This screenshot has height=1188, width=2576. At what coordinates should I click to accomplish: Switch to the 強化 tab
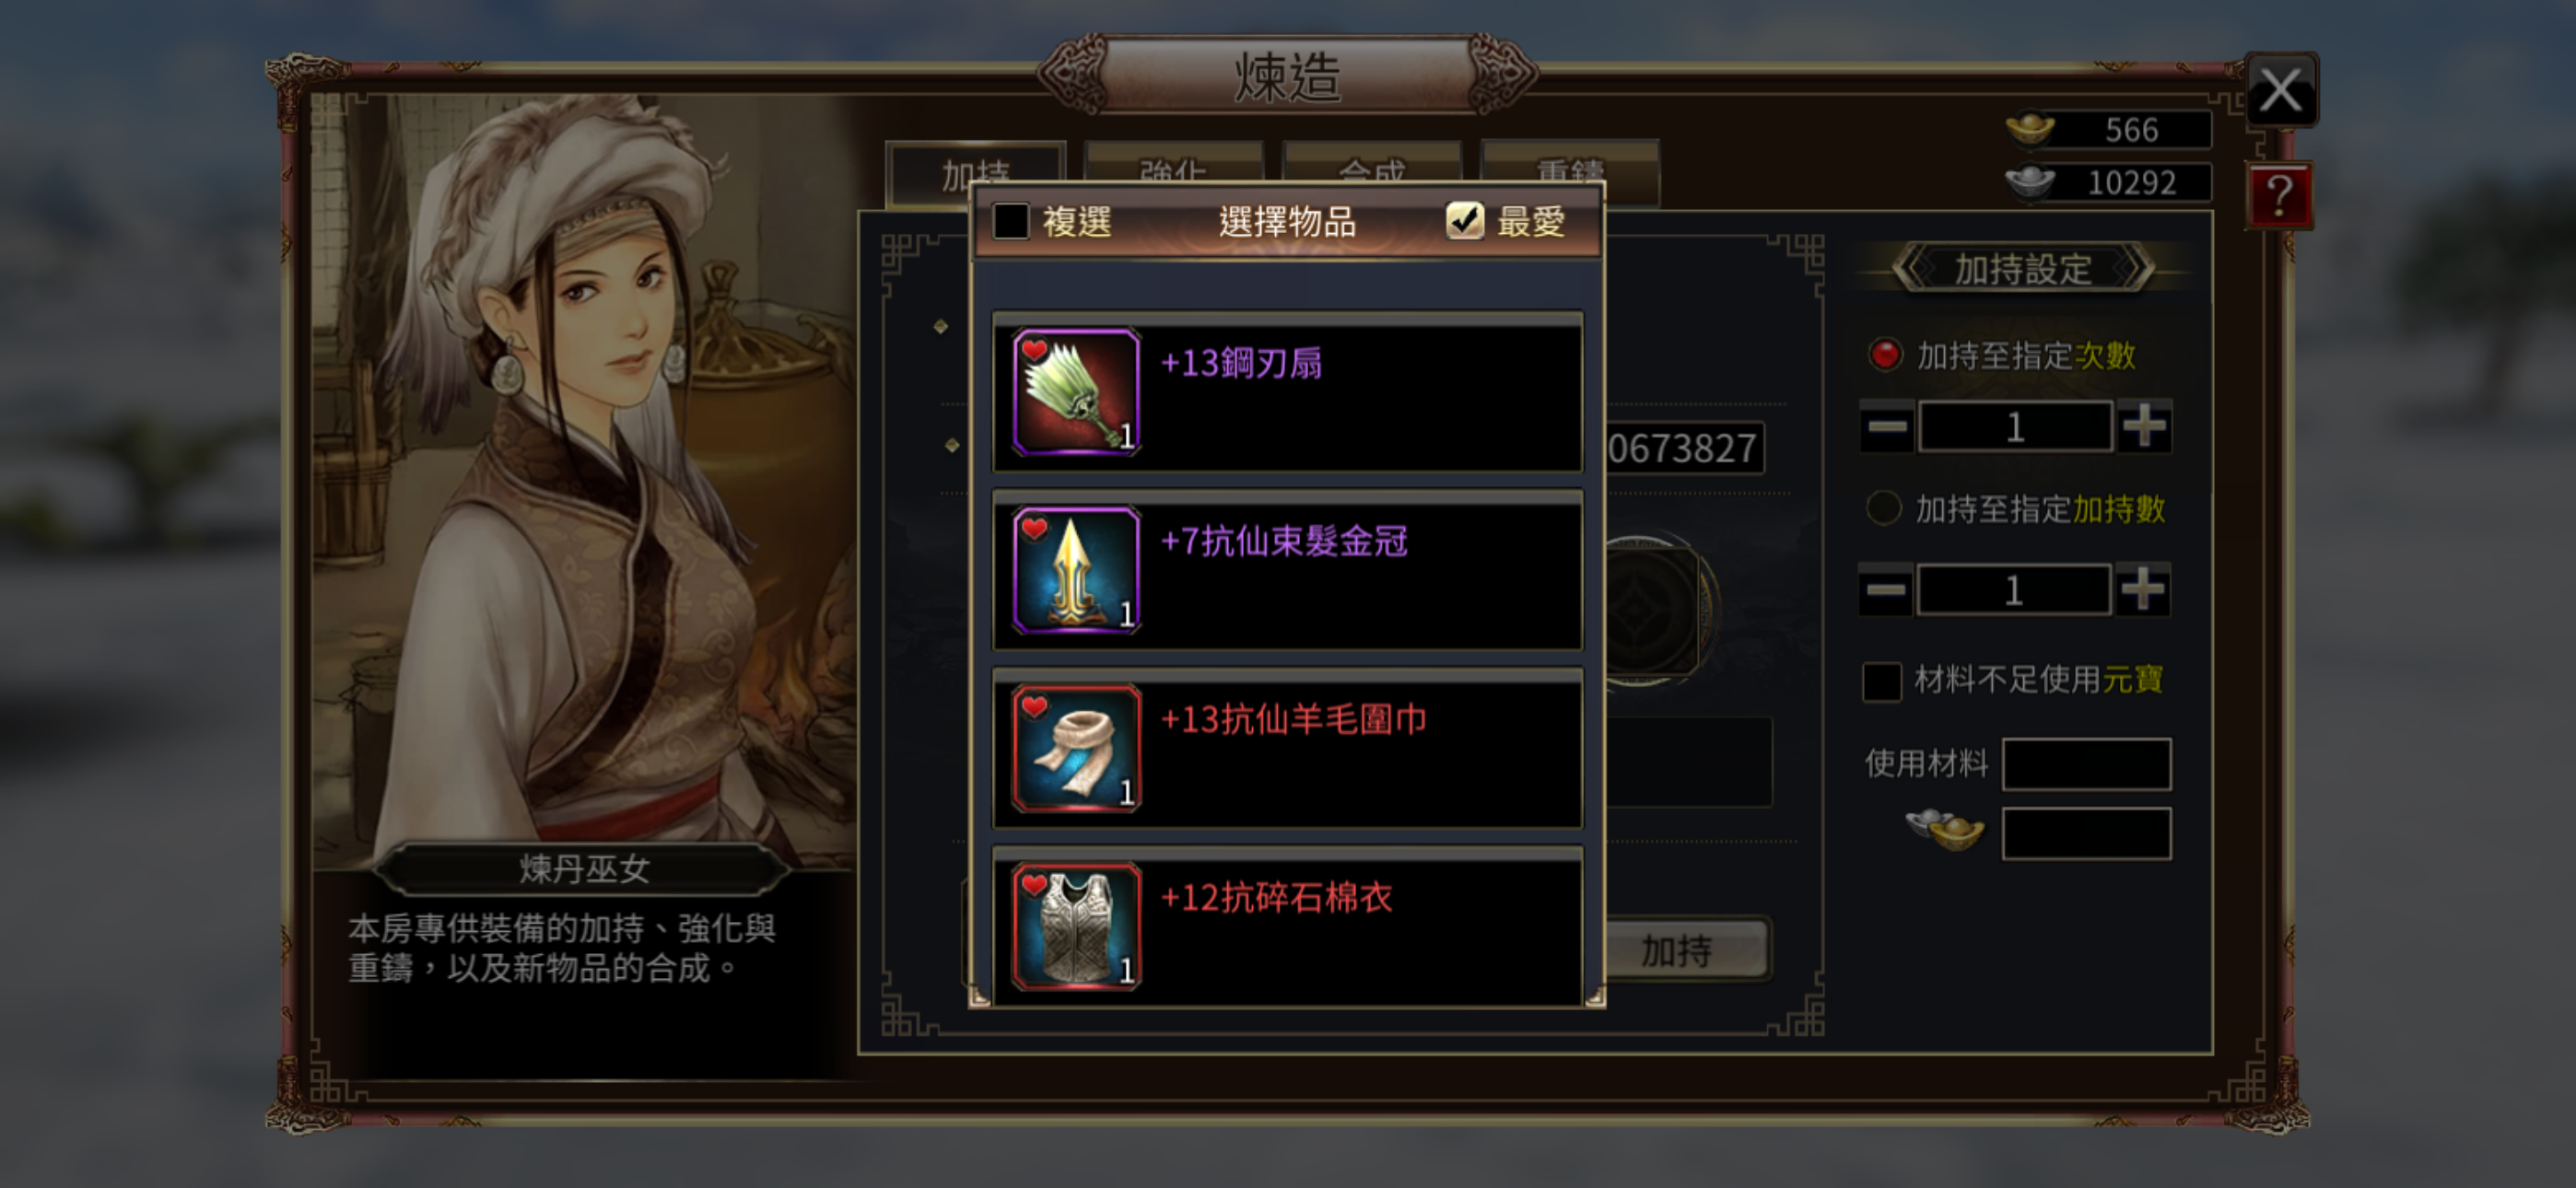click(1173, 166)
